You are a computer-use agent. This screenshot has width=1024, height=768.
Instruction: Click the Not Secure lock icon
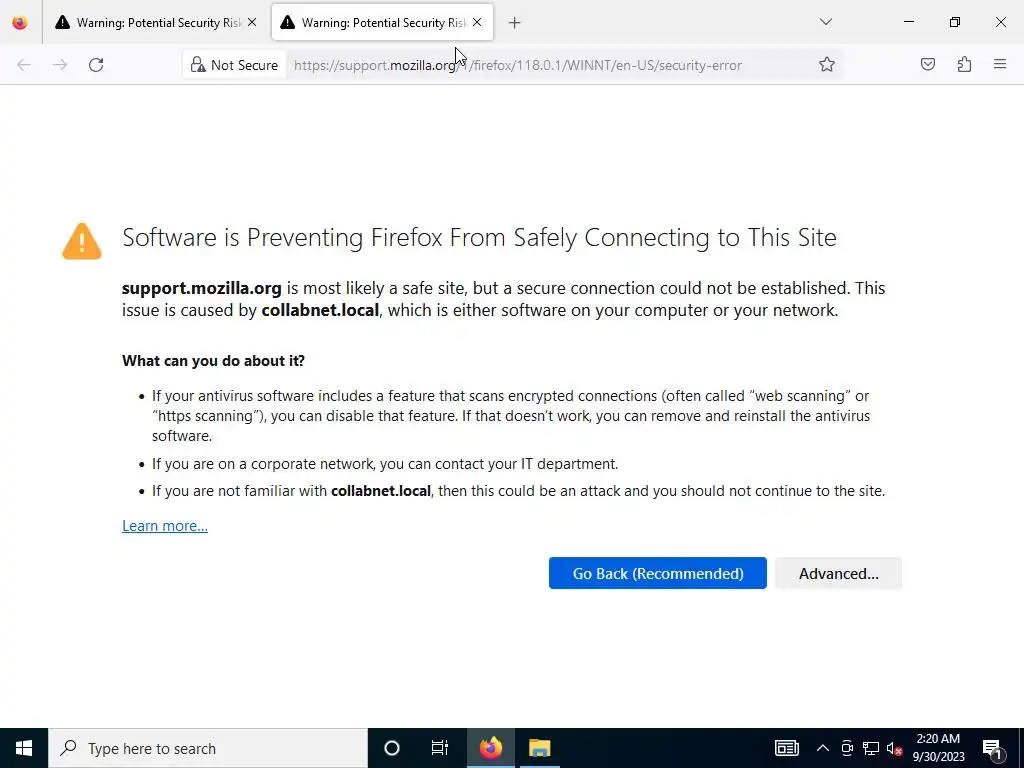coord(198,65)
